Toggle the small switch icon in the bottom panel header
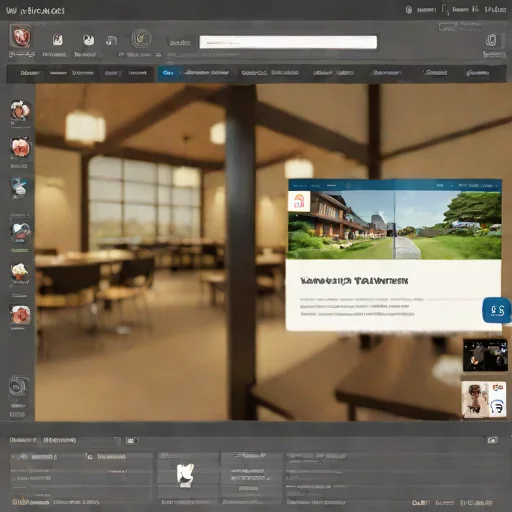The image size is (512, 512). pyautogui.click(x=132, y=441)
